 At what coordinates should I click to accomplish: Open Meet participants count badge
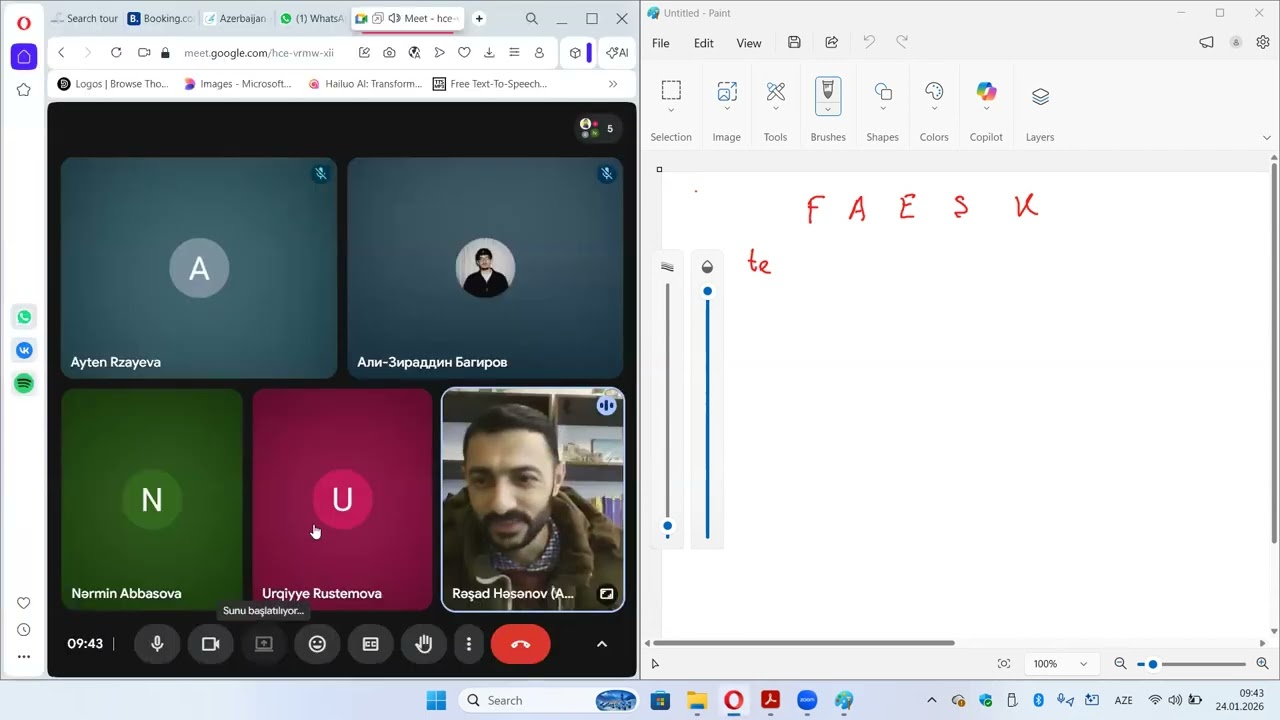[x=598, y=128]
